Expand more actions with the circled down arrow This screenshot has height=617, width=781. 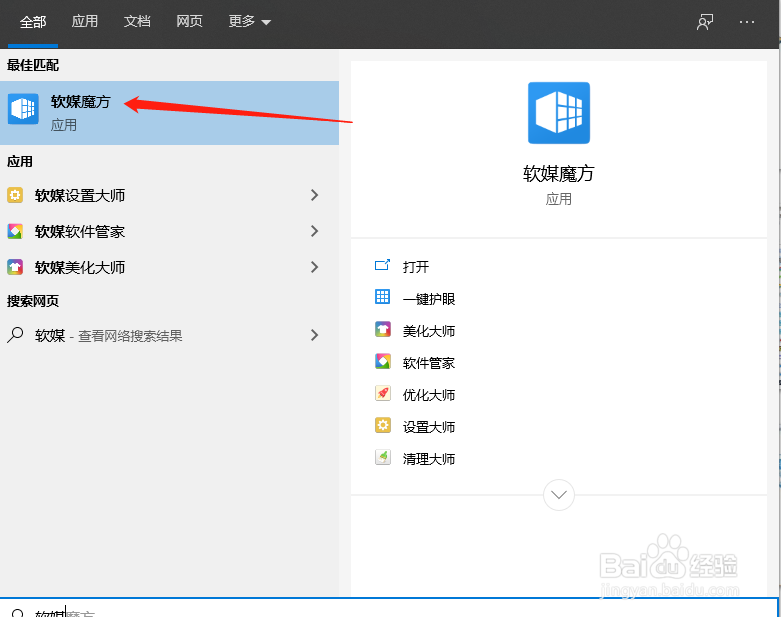559,495
